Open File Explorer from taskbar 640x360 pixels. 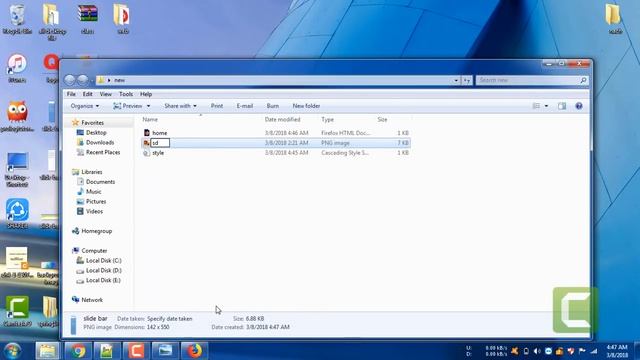click(x=47, y=351)
